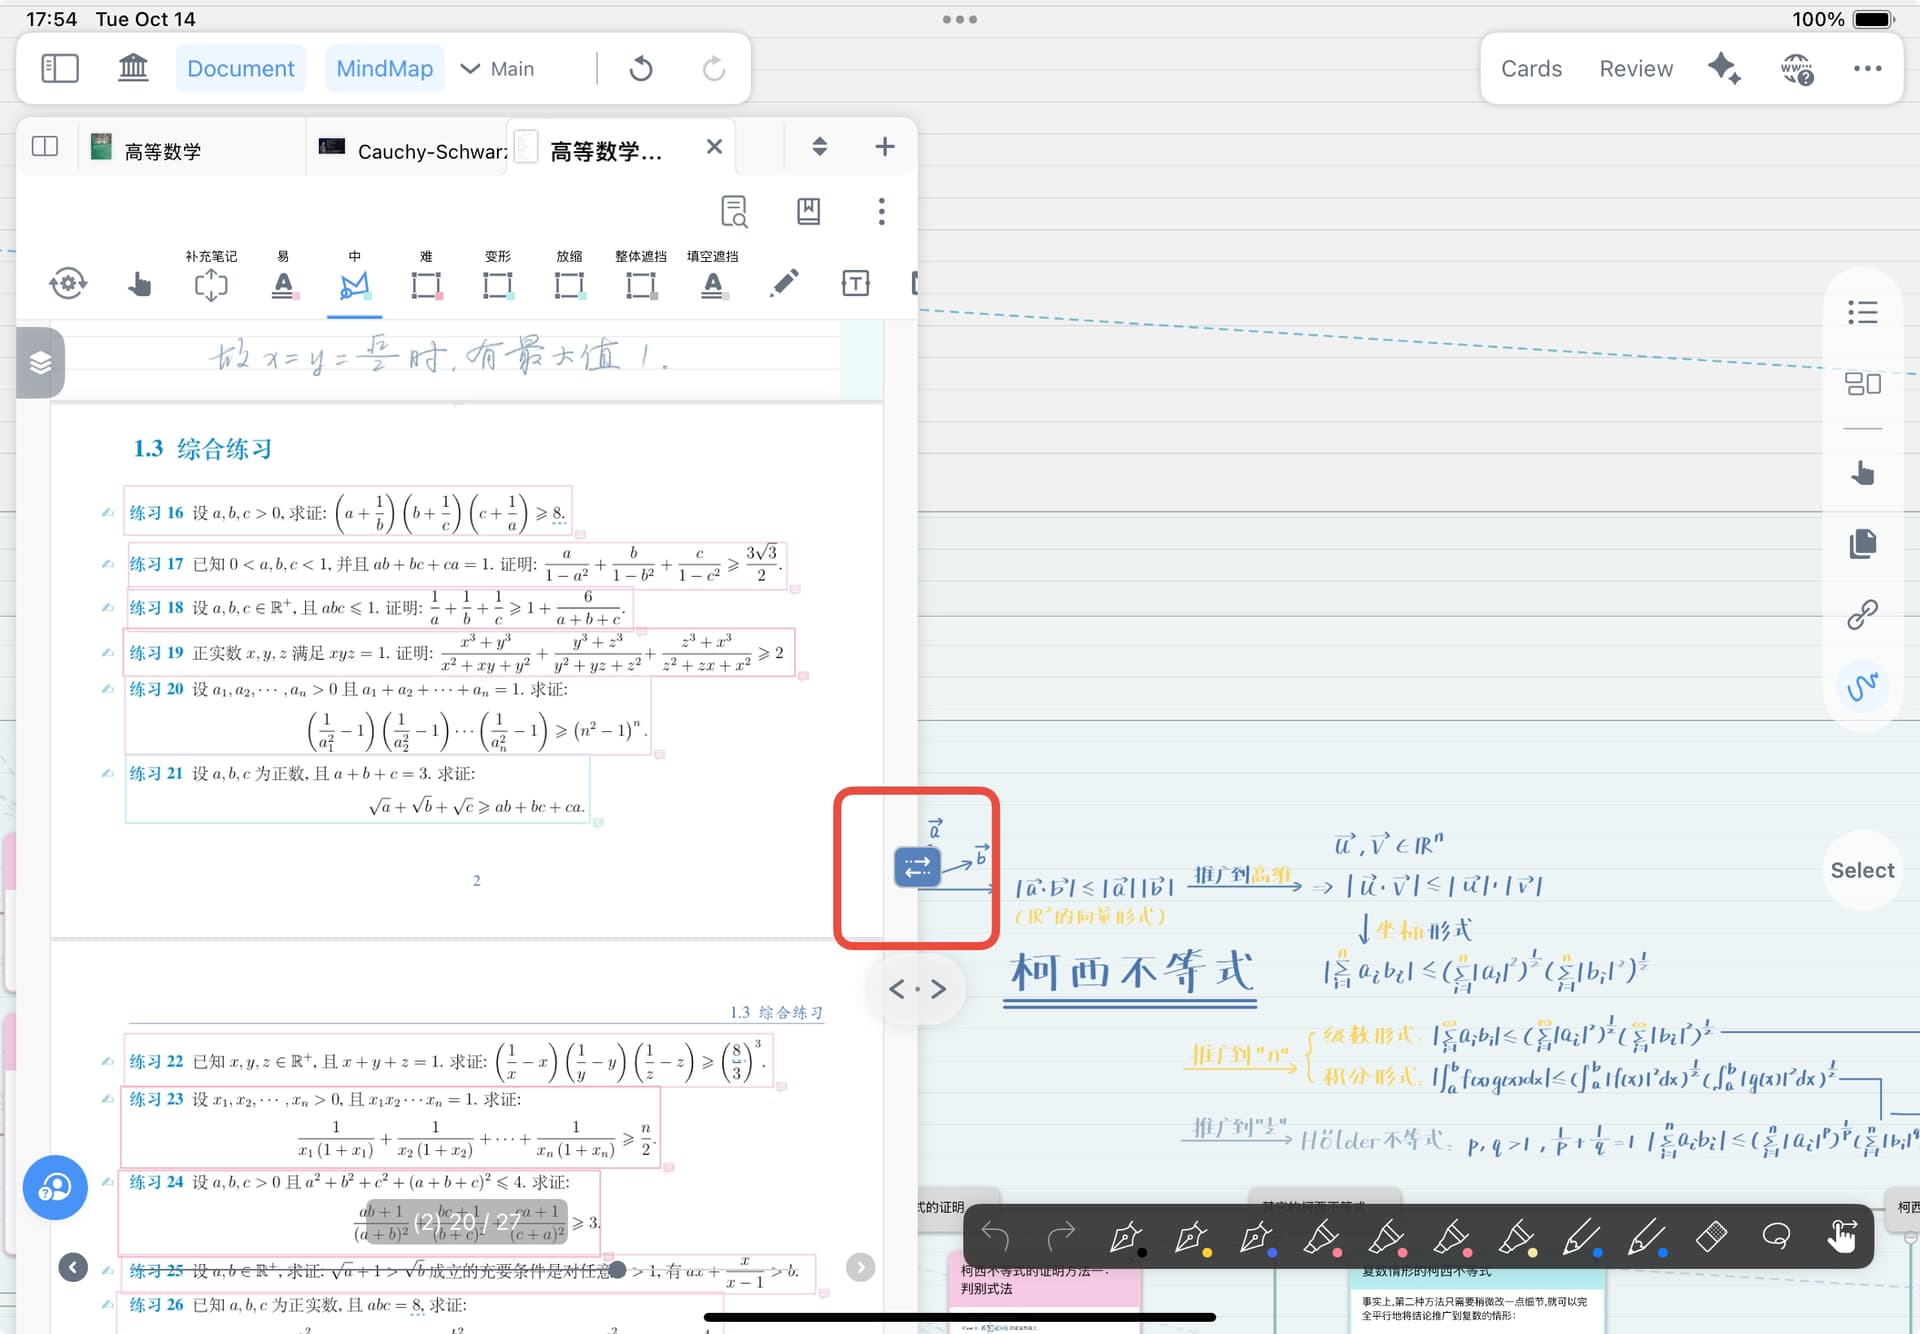Select the yellow highlighter marker

1516,1237
